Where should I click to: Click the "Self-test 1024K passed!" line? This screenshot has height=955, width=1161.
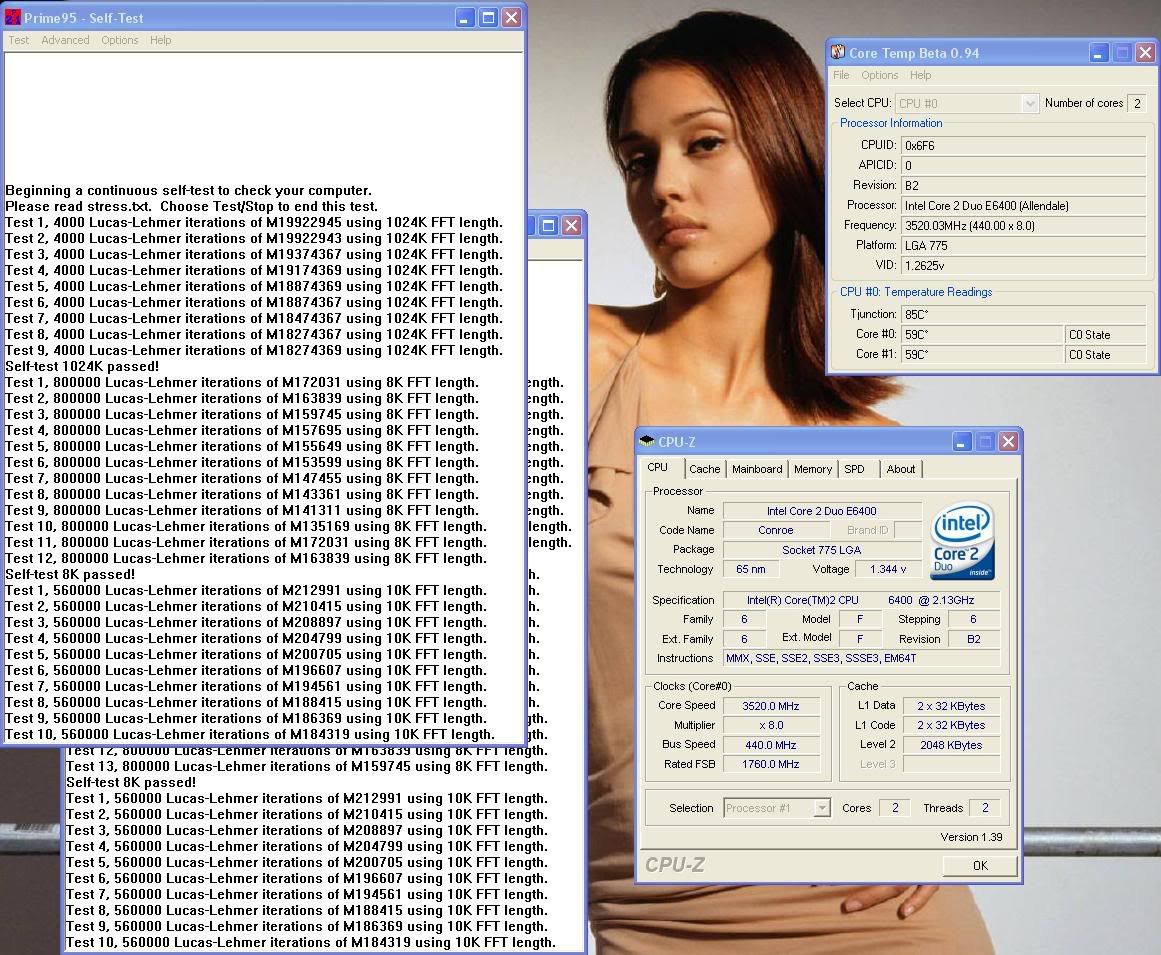[82, 366]
